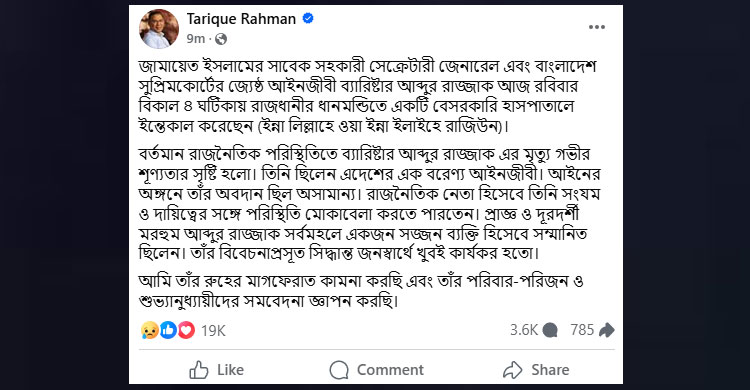Click the final condolence paragraph of the post
Image resolution: width=750 pixels, height=390 pixels.
(x=361, y=291)
